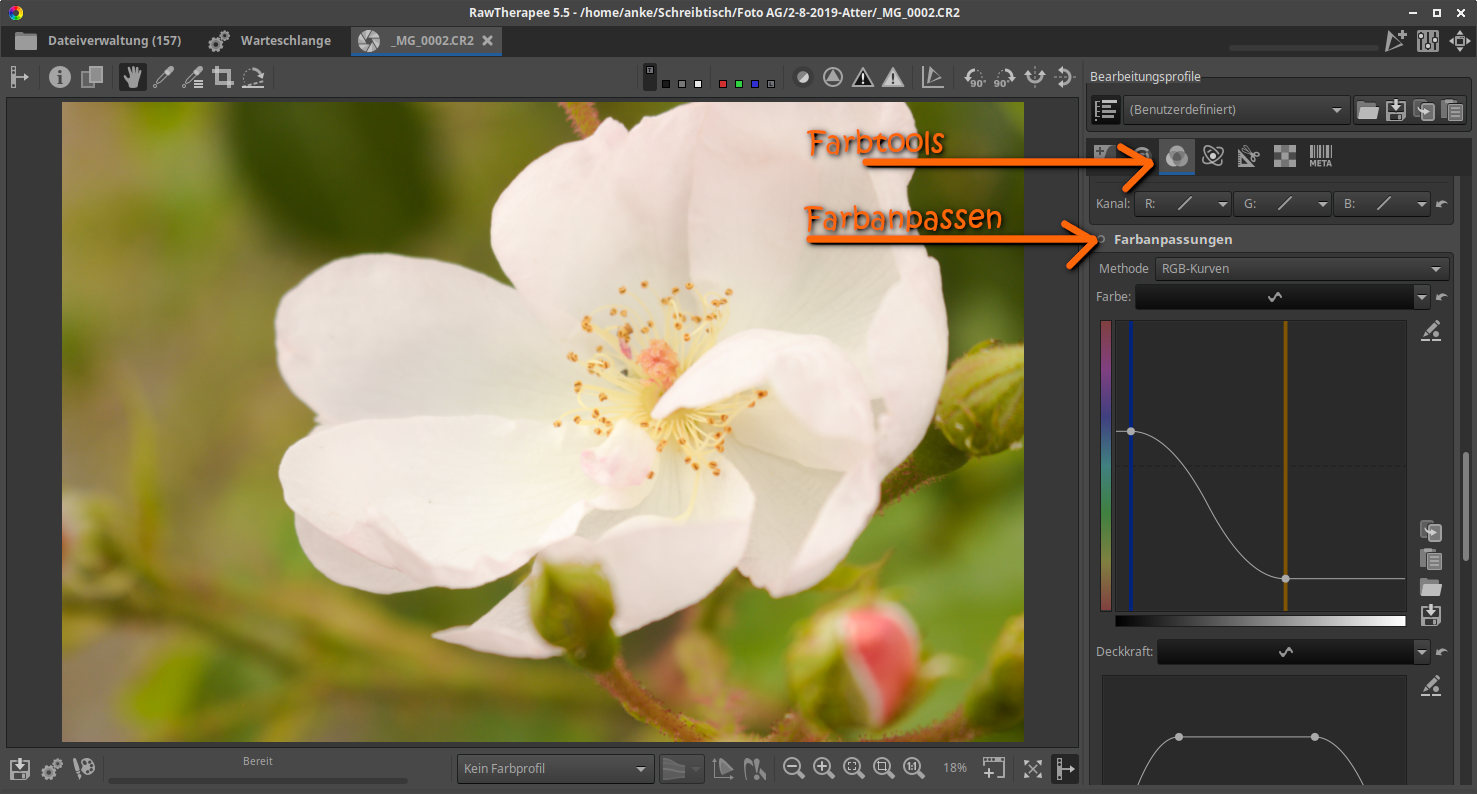This screenshot has height=794, width=1477.
Task: Close the _MG_0002.CR2 editor tab
Action: click(x=487, y=41)
